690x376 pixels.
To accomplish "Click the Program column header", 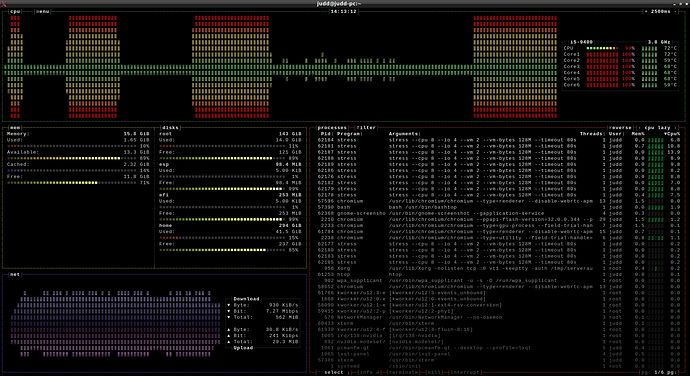I will tap(349, 134).
